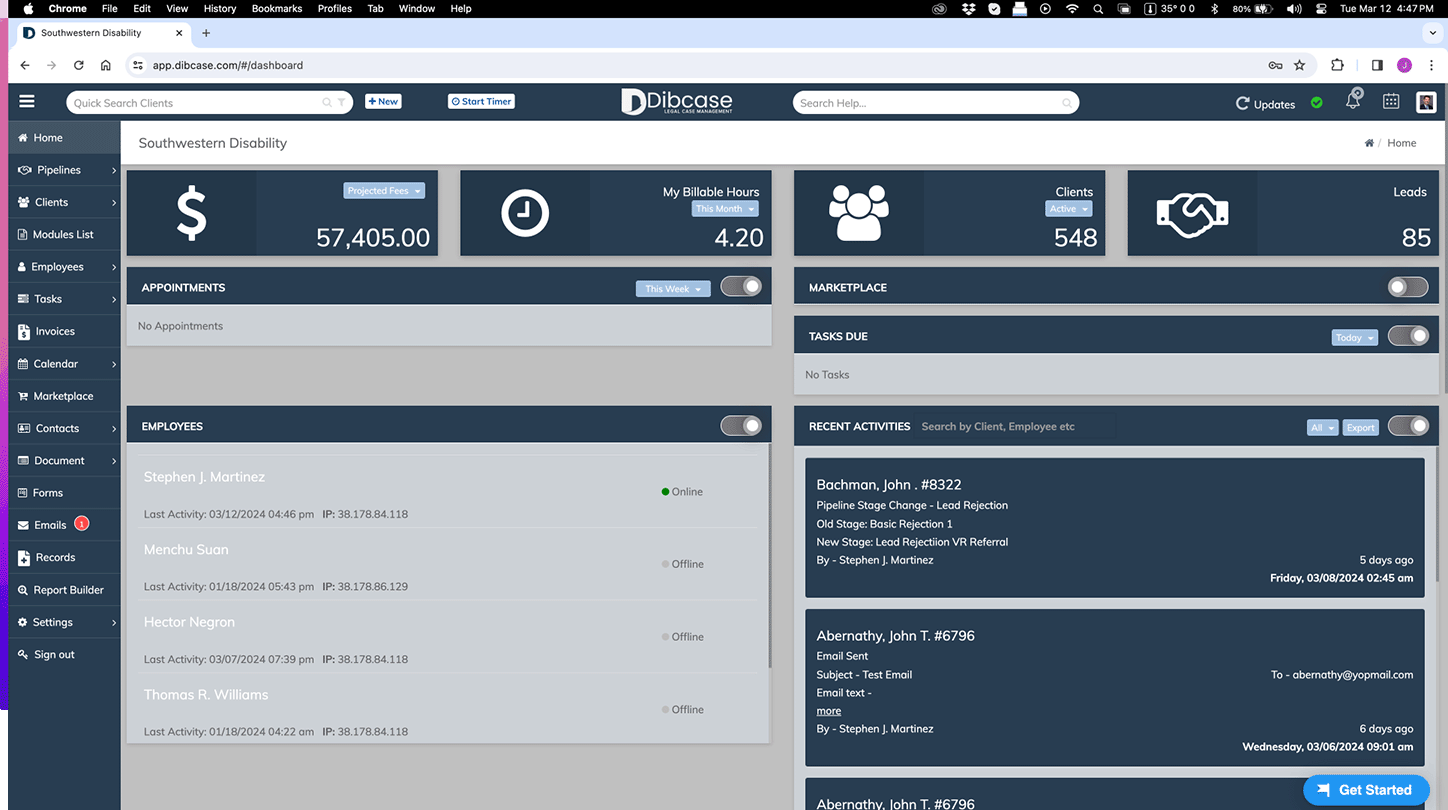
Task: Open the Projected Fees dropdown
Action: pyautogui.click(x=384, y=191)
